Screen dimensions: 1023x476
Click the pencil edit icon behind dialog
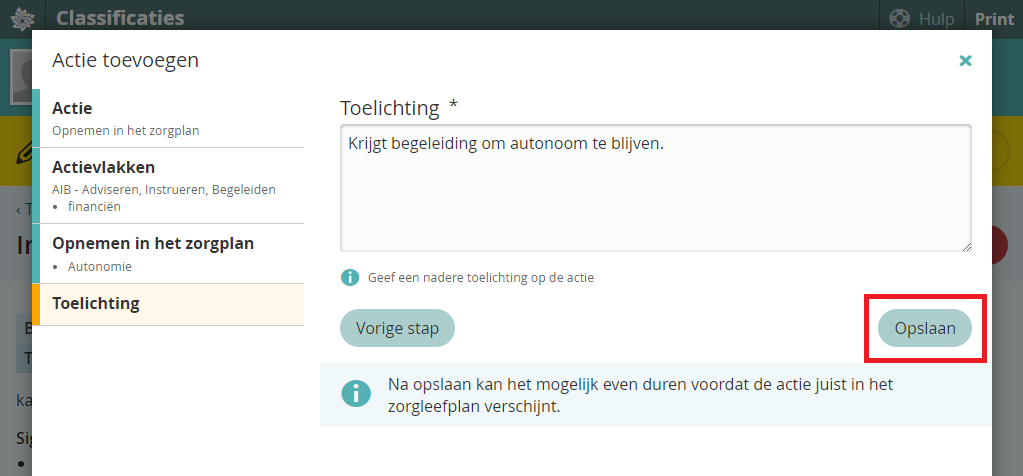coord(22,153)
